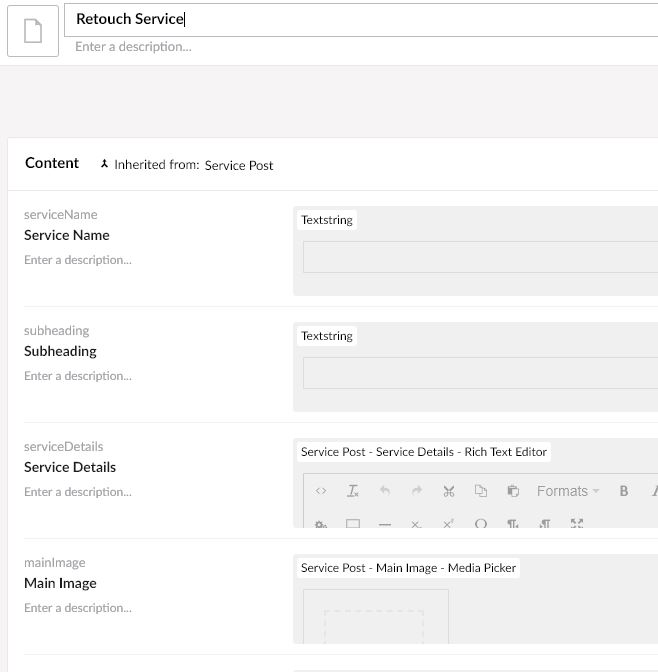Click the superscript icon
This screenshot has height=672, width=658.
coord(448,524)
